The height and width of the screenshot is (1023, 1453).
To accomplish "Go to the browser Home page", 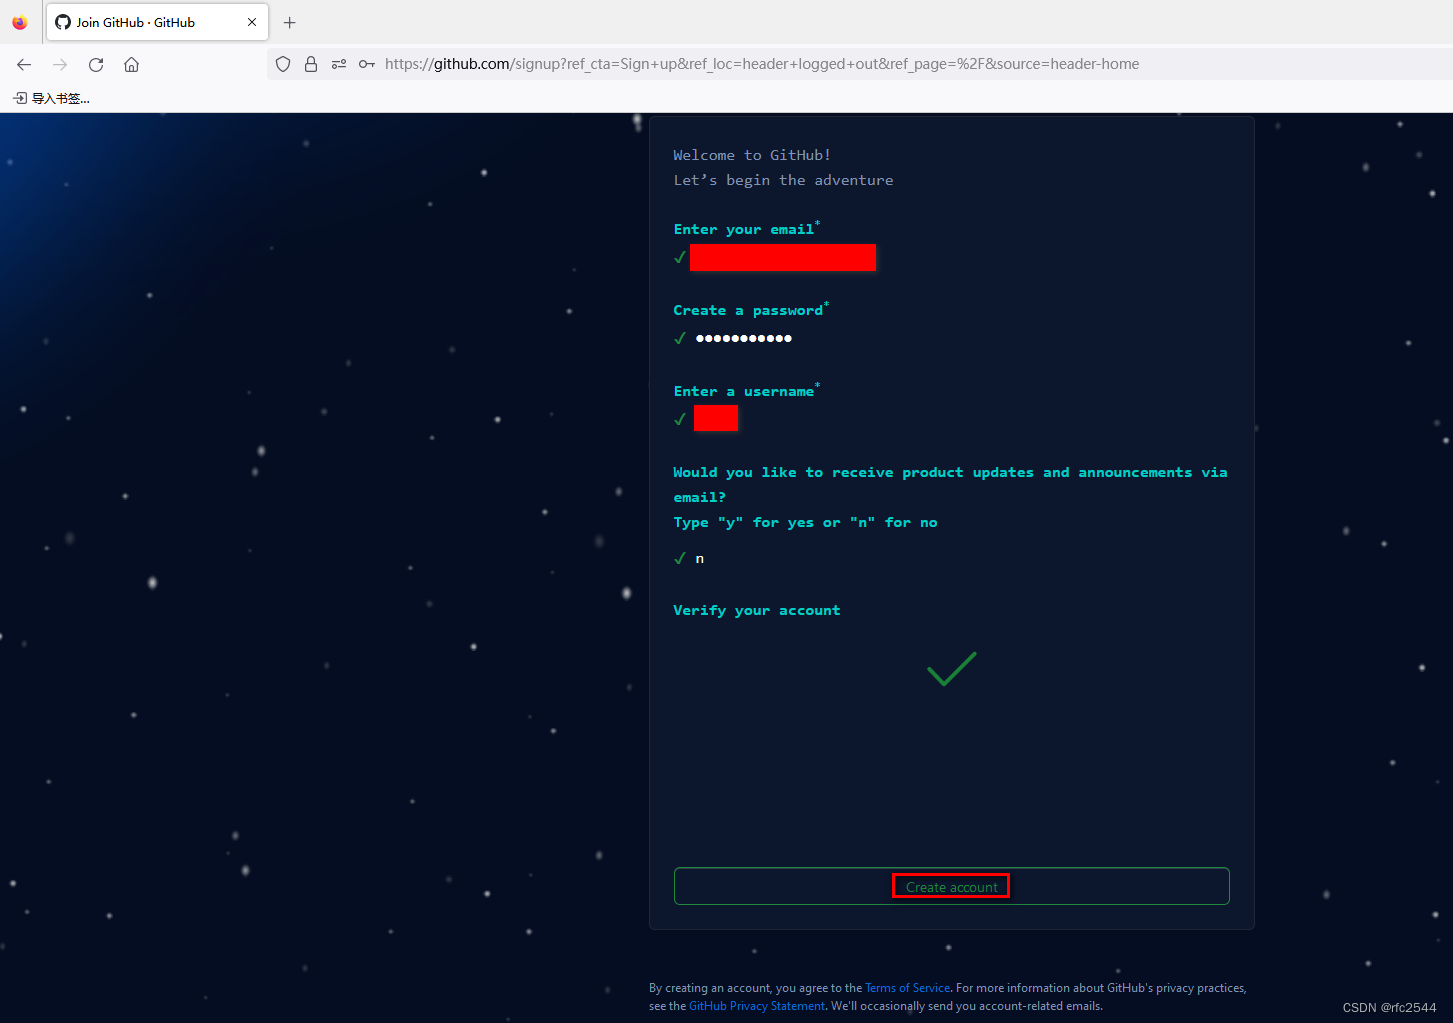I will 131,64.
